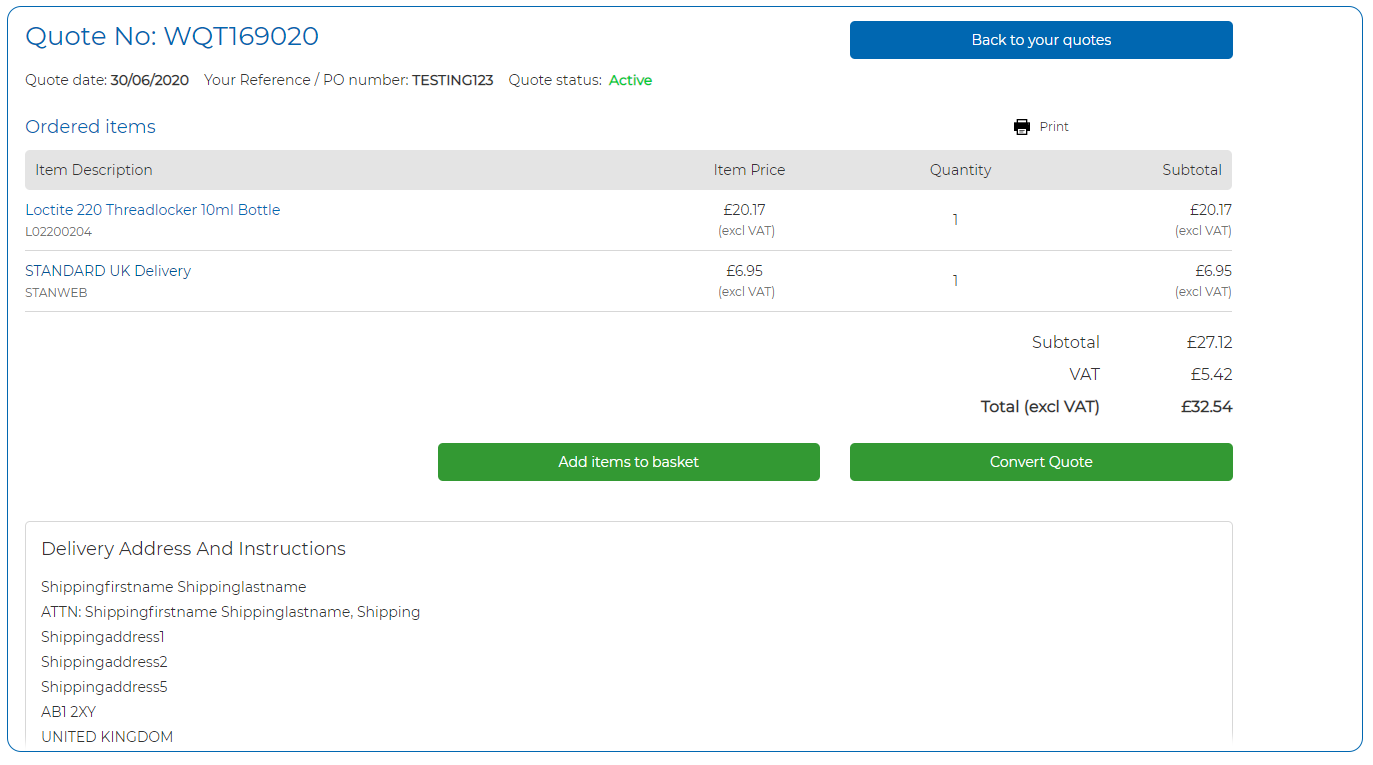Click the Total (excl VAT) label
This screenshot has width=1373, height=765.
pos(1040,407)
